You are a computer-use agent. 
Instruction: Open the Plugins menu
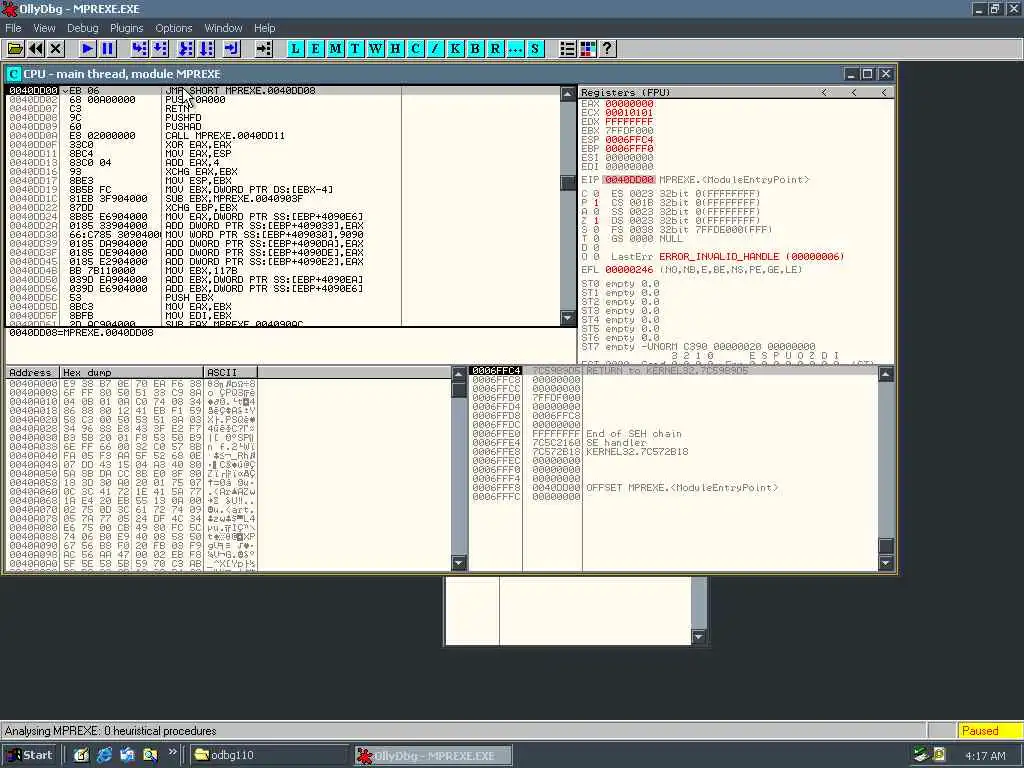[x=126, y=28]
